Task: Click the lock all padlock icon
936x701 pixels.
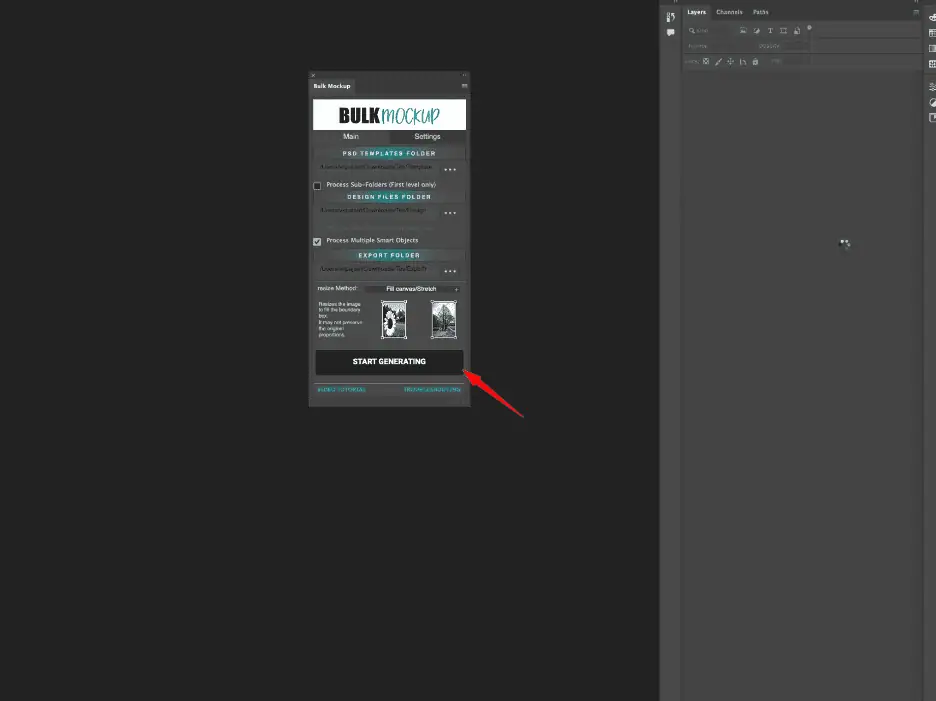Action: click(755, 61)
